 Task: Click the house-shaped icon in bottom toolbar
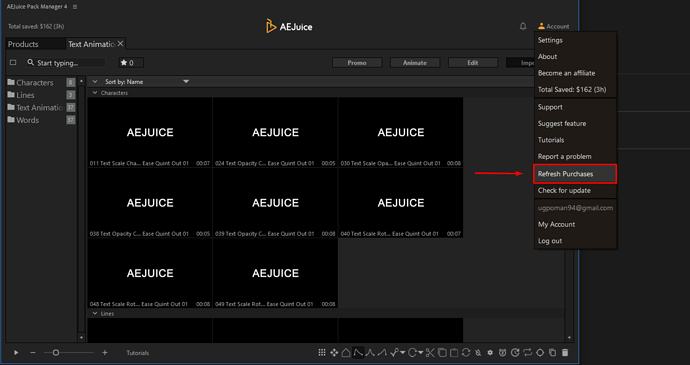tap(346, 353)
